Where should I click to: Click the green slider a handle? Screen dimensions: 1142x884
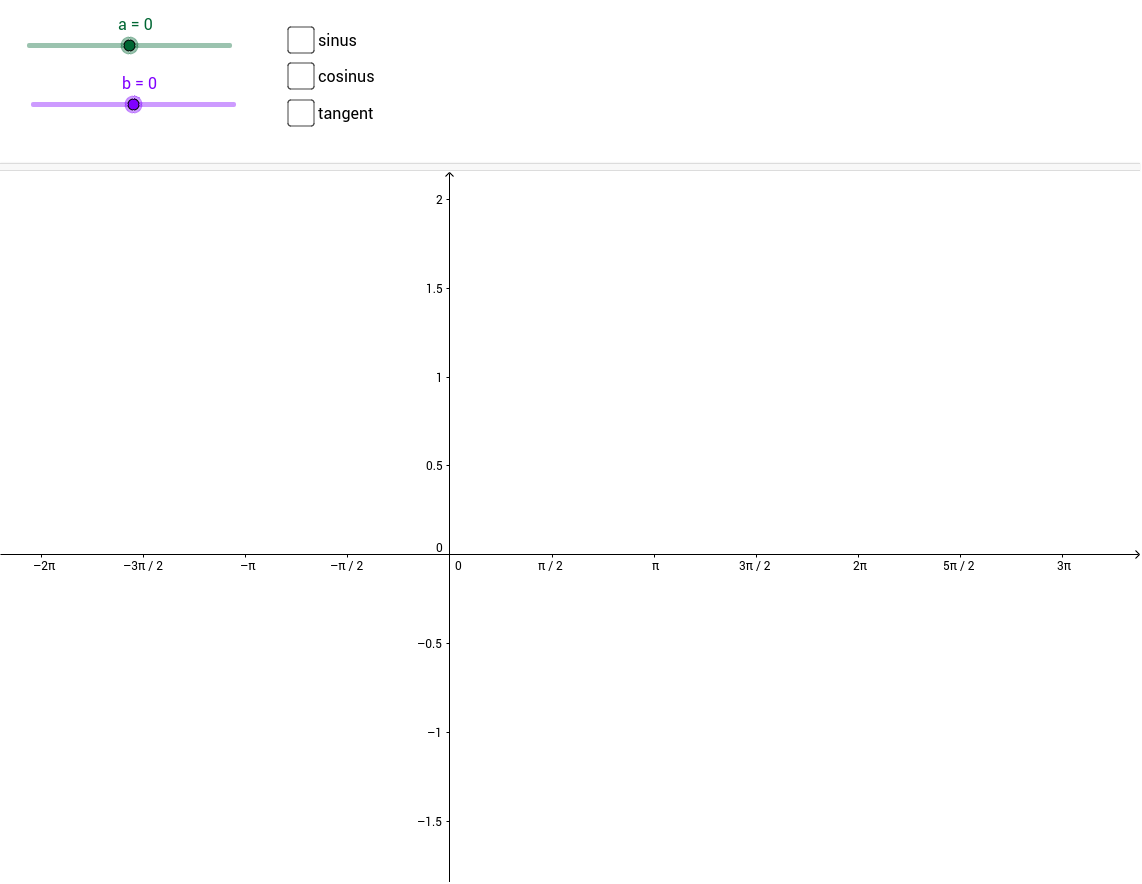(130, 46)
